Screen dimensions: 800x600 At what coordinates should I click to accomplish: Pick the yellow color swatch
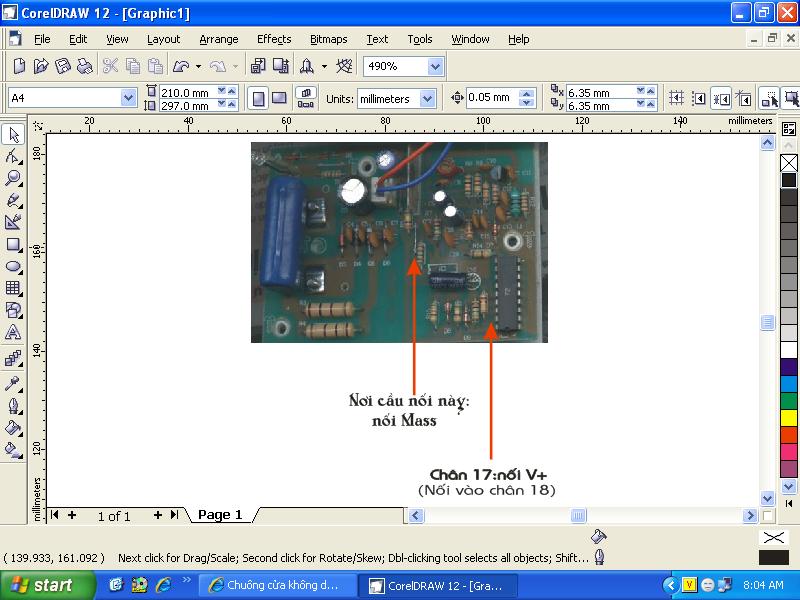(789, 417)
